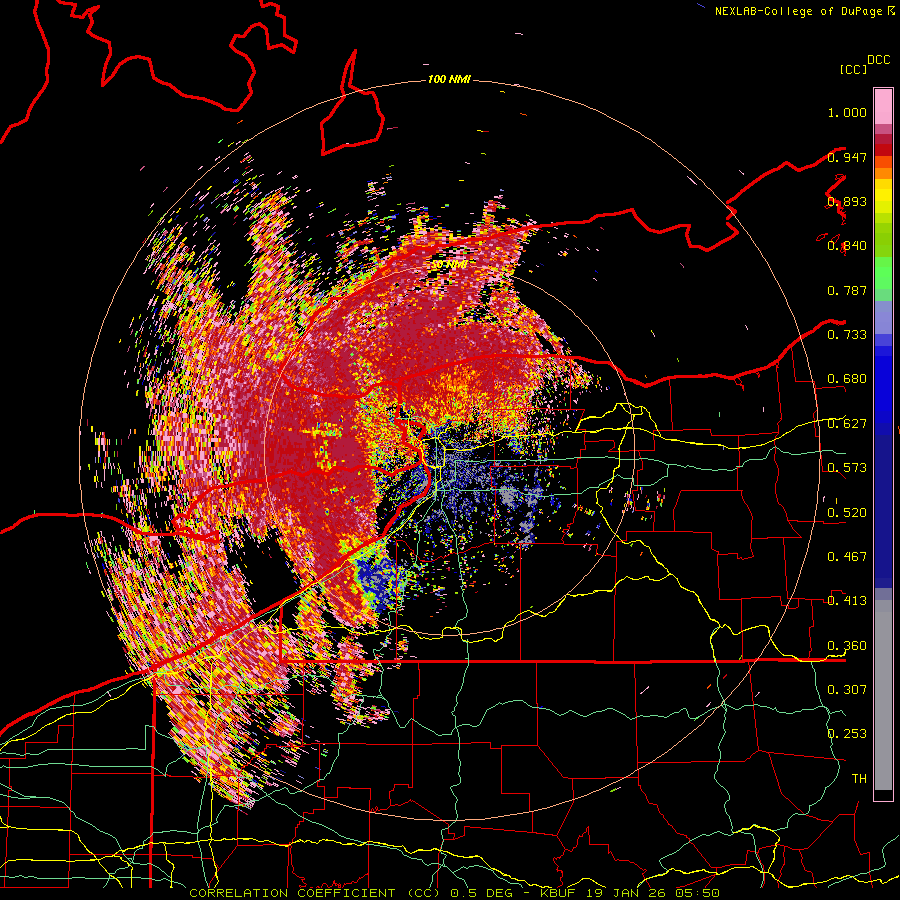Click the 50 NMI range ring label

(x=448, y=265)
